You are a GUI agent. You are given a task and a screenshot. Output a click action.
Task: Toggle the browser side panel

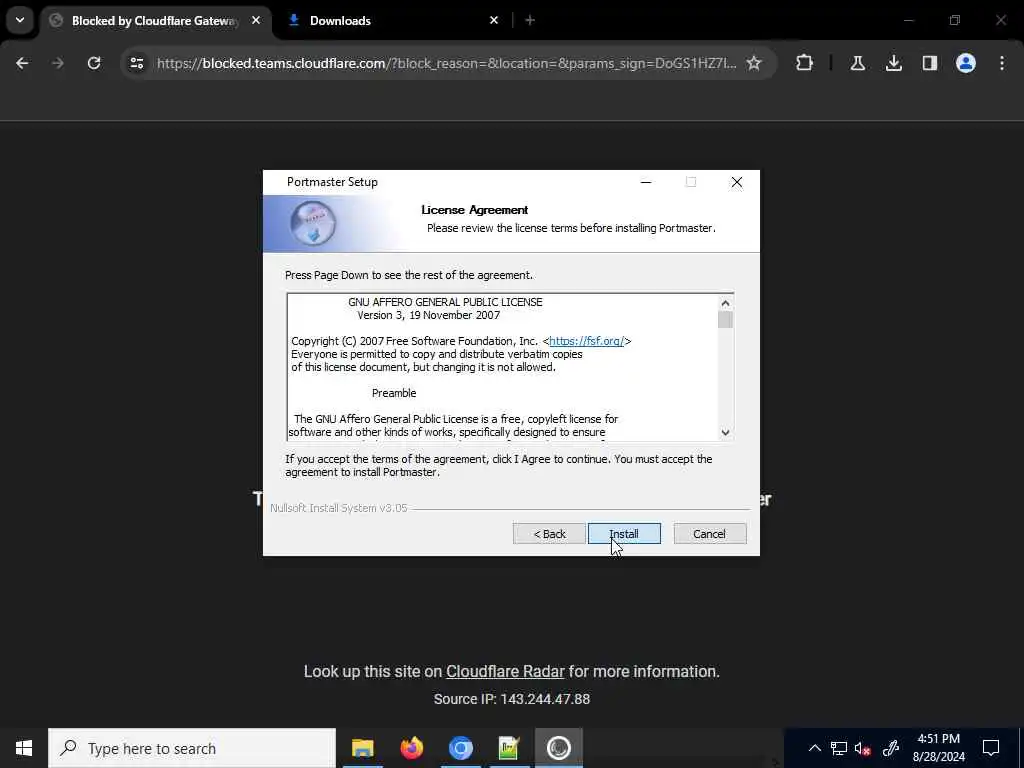point(930,63)
